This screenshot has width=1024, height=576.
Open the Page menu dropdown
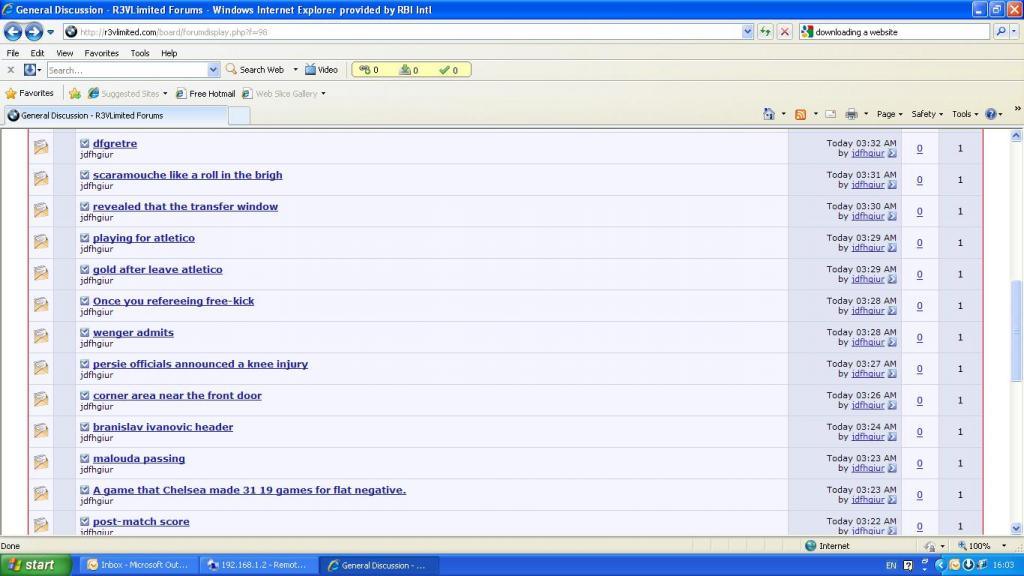point(889,114)
